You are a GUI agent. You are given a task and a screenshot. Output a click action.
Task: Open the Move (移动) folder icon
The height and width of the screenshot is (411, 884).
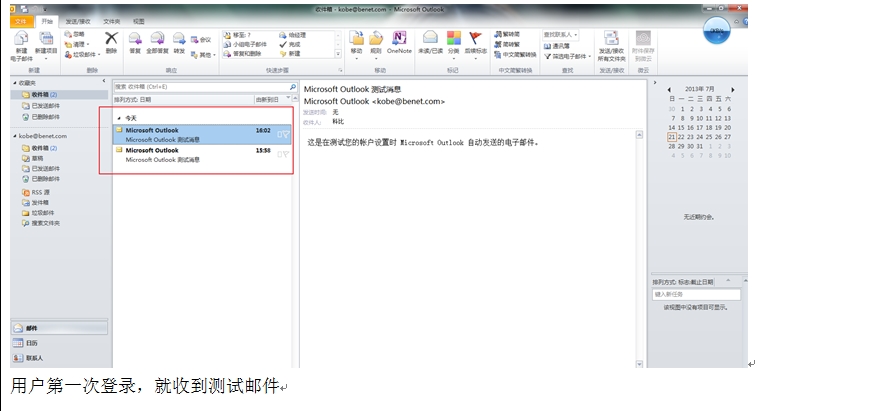[356, 38]
